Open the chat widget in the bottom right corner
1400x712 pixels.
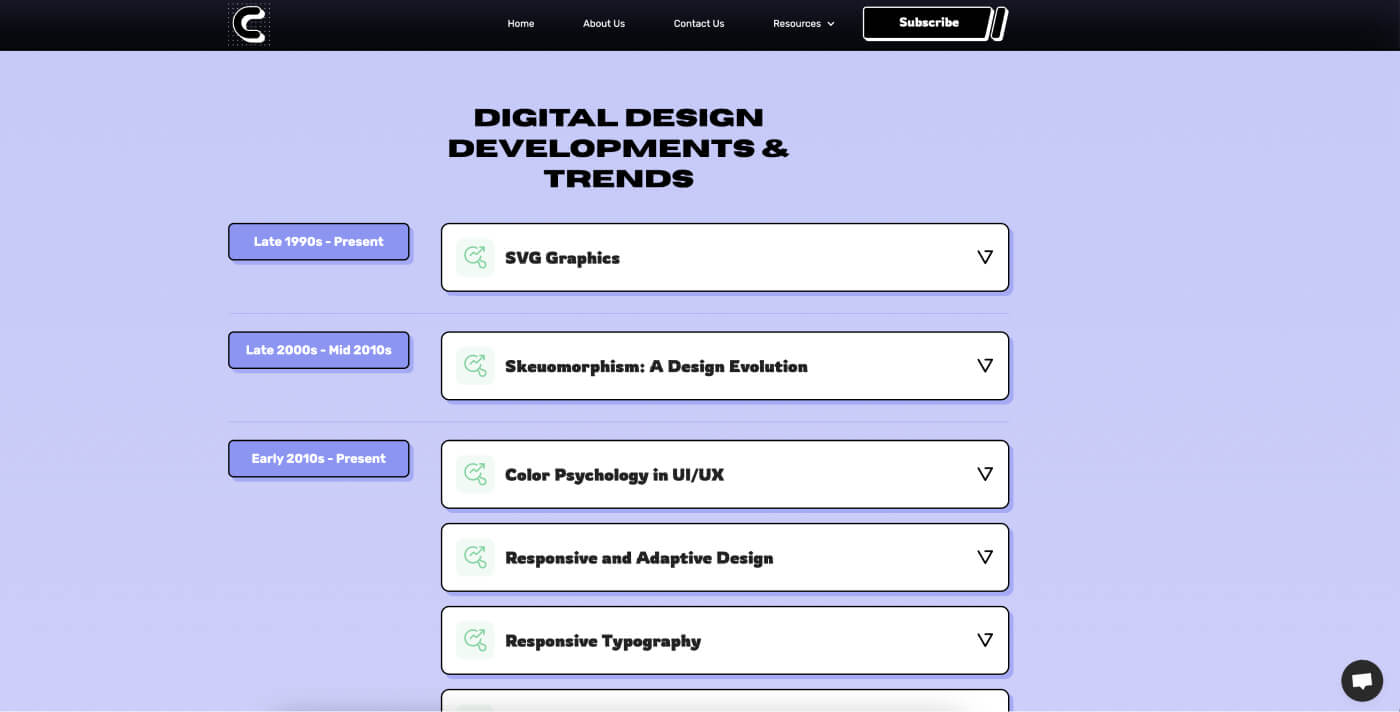tap(1362, 680)
